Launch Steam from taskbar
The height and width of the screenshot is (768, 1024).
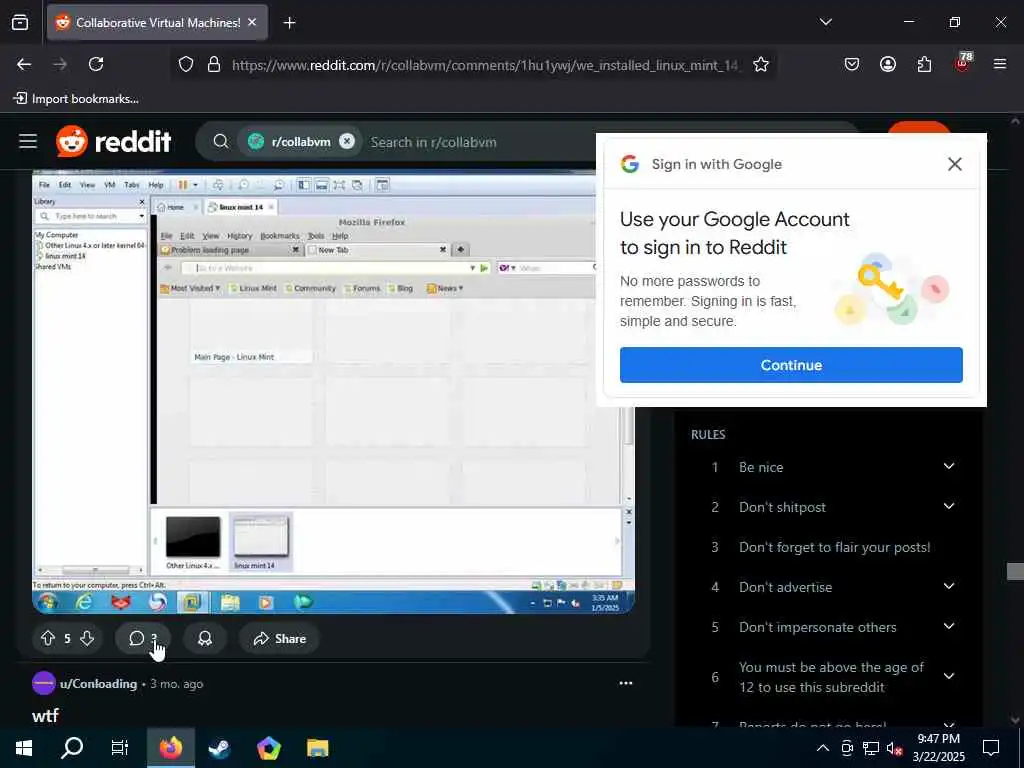tap(219, 748)
